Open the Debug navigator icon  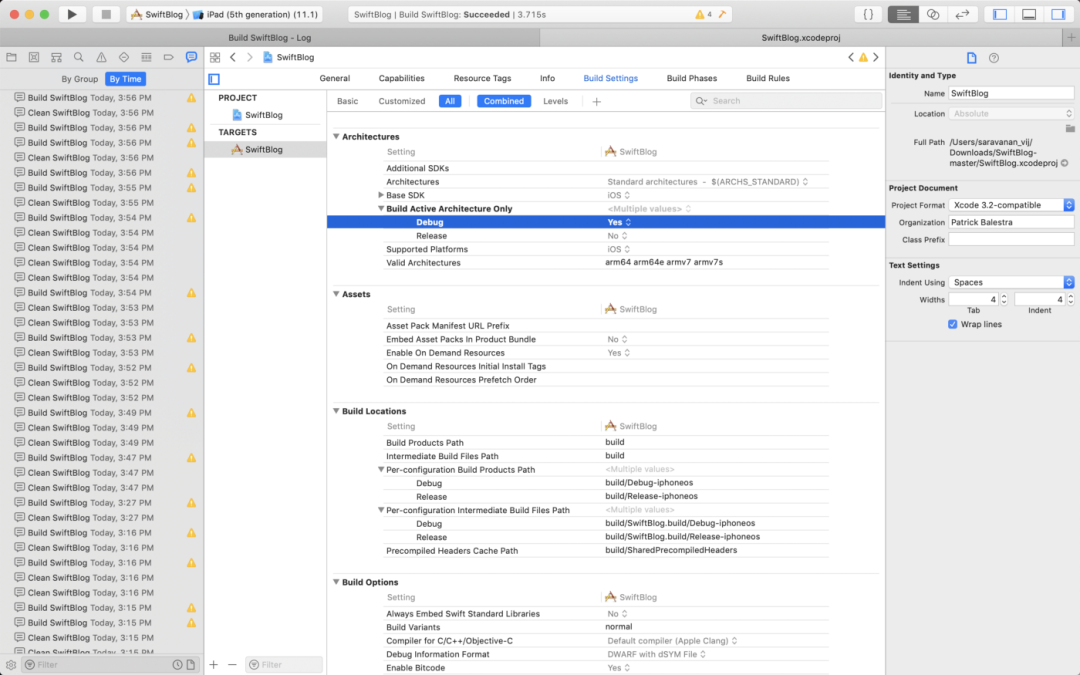(146, 57)
